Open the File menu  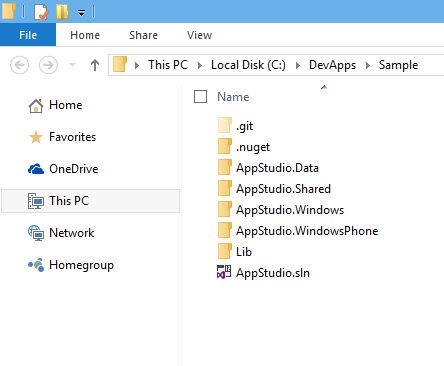(x=28, y=35)
